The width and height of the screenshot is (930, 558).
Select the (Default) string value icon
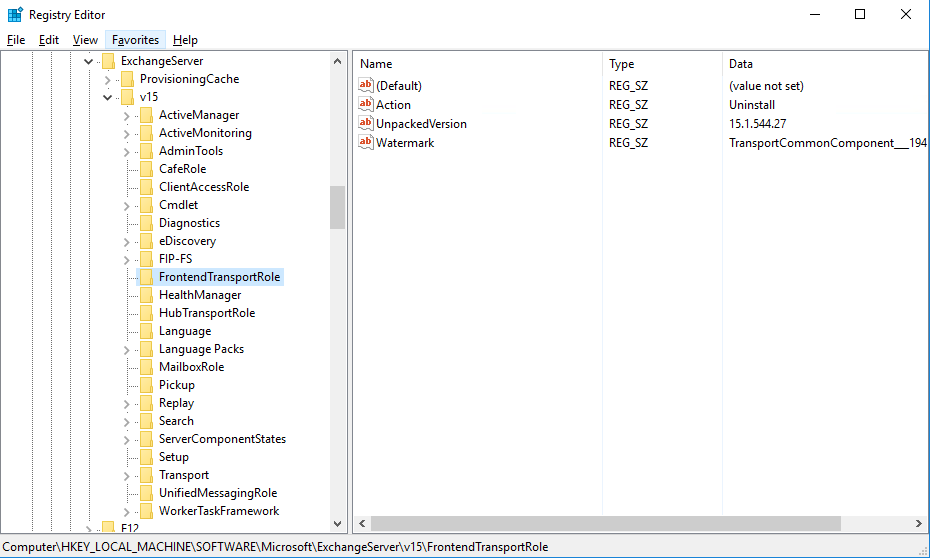click(366, 85)
